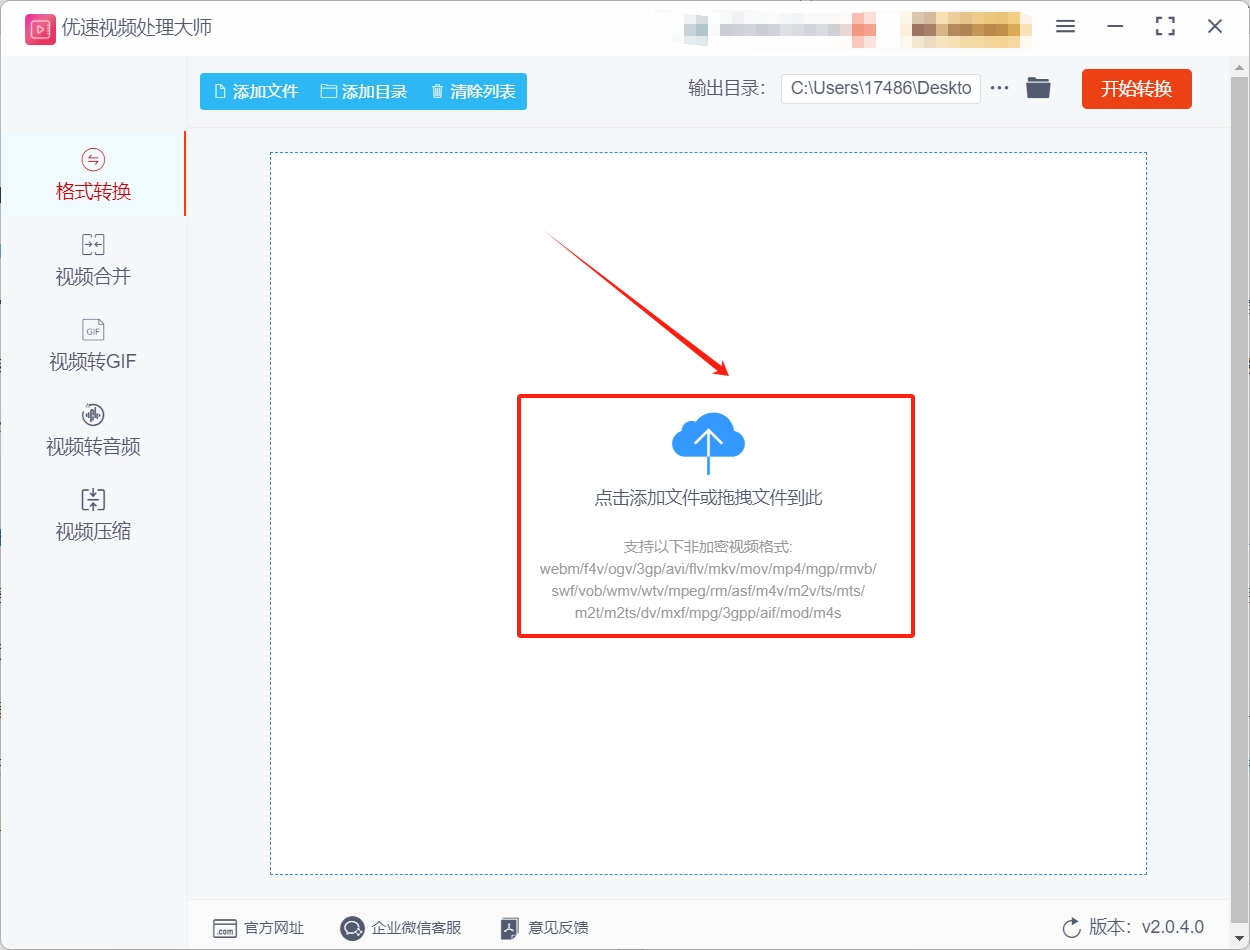Open the 意见反馈 feedback link
Screen dimensions: 1250x950
[545, 928]
